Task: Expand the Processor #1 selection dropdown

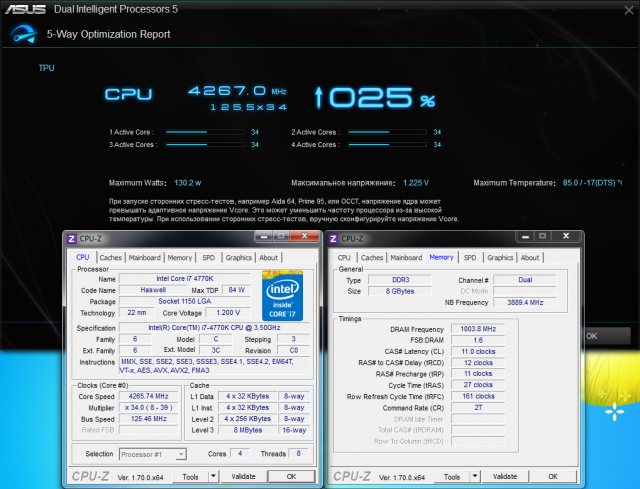Action: point(181,454)
